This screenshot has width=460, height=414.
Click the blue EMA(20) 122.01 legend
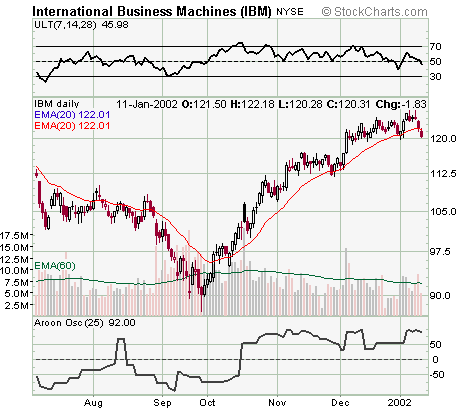[72, 115]
